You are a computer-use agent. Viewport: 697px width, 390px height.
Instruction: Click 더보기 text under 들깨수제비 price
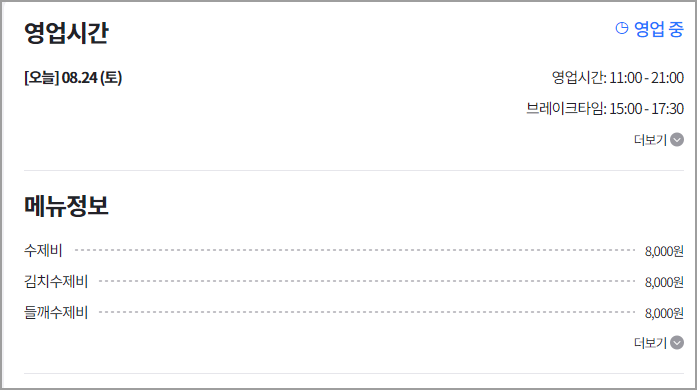650,343
